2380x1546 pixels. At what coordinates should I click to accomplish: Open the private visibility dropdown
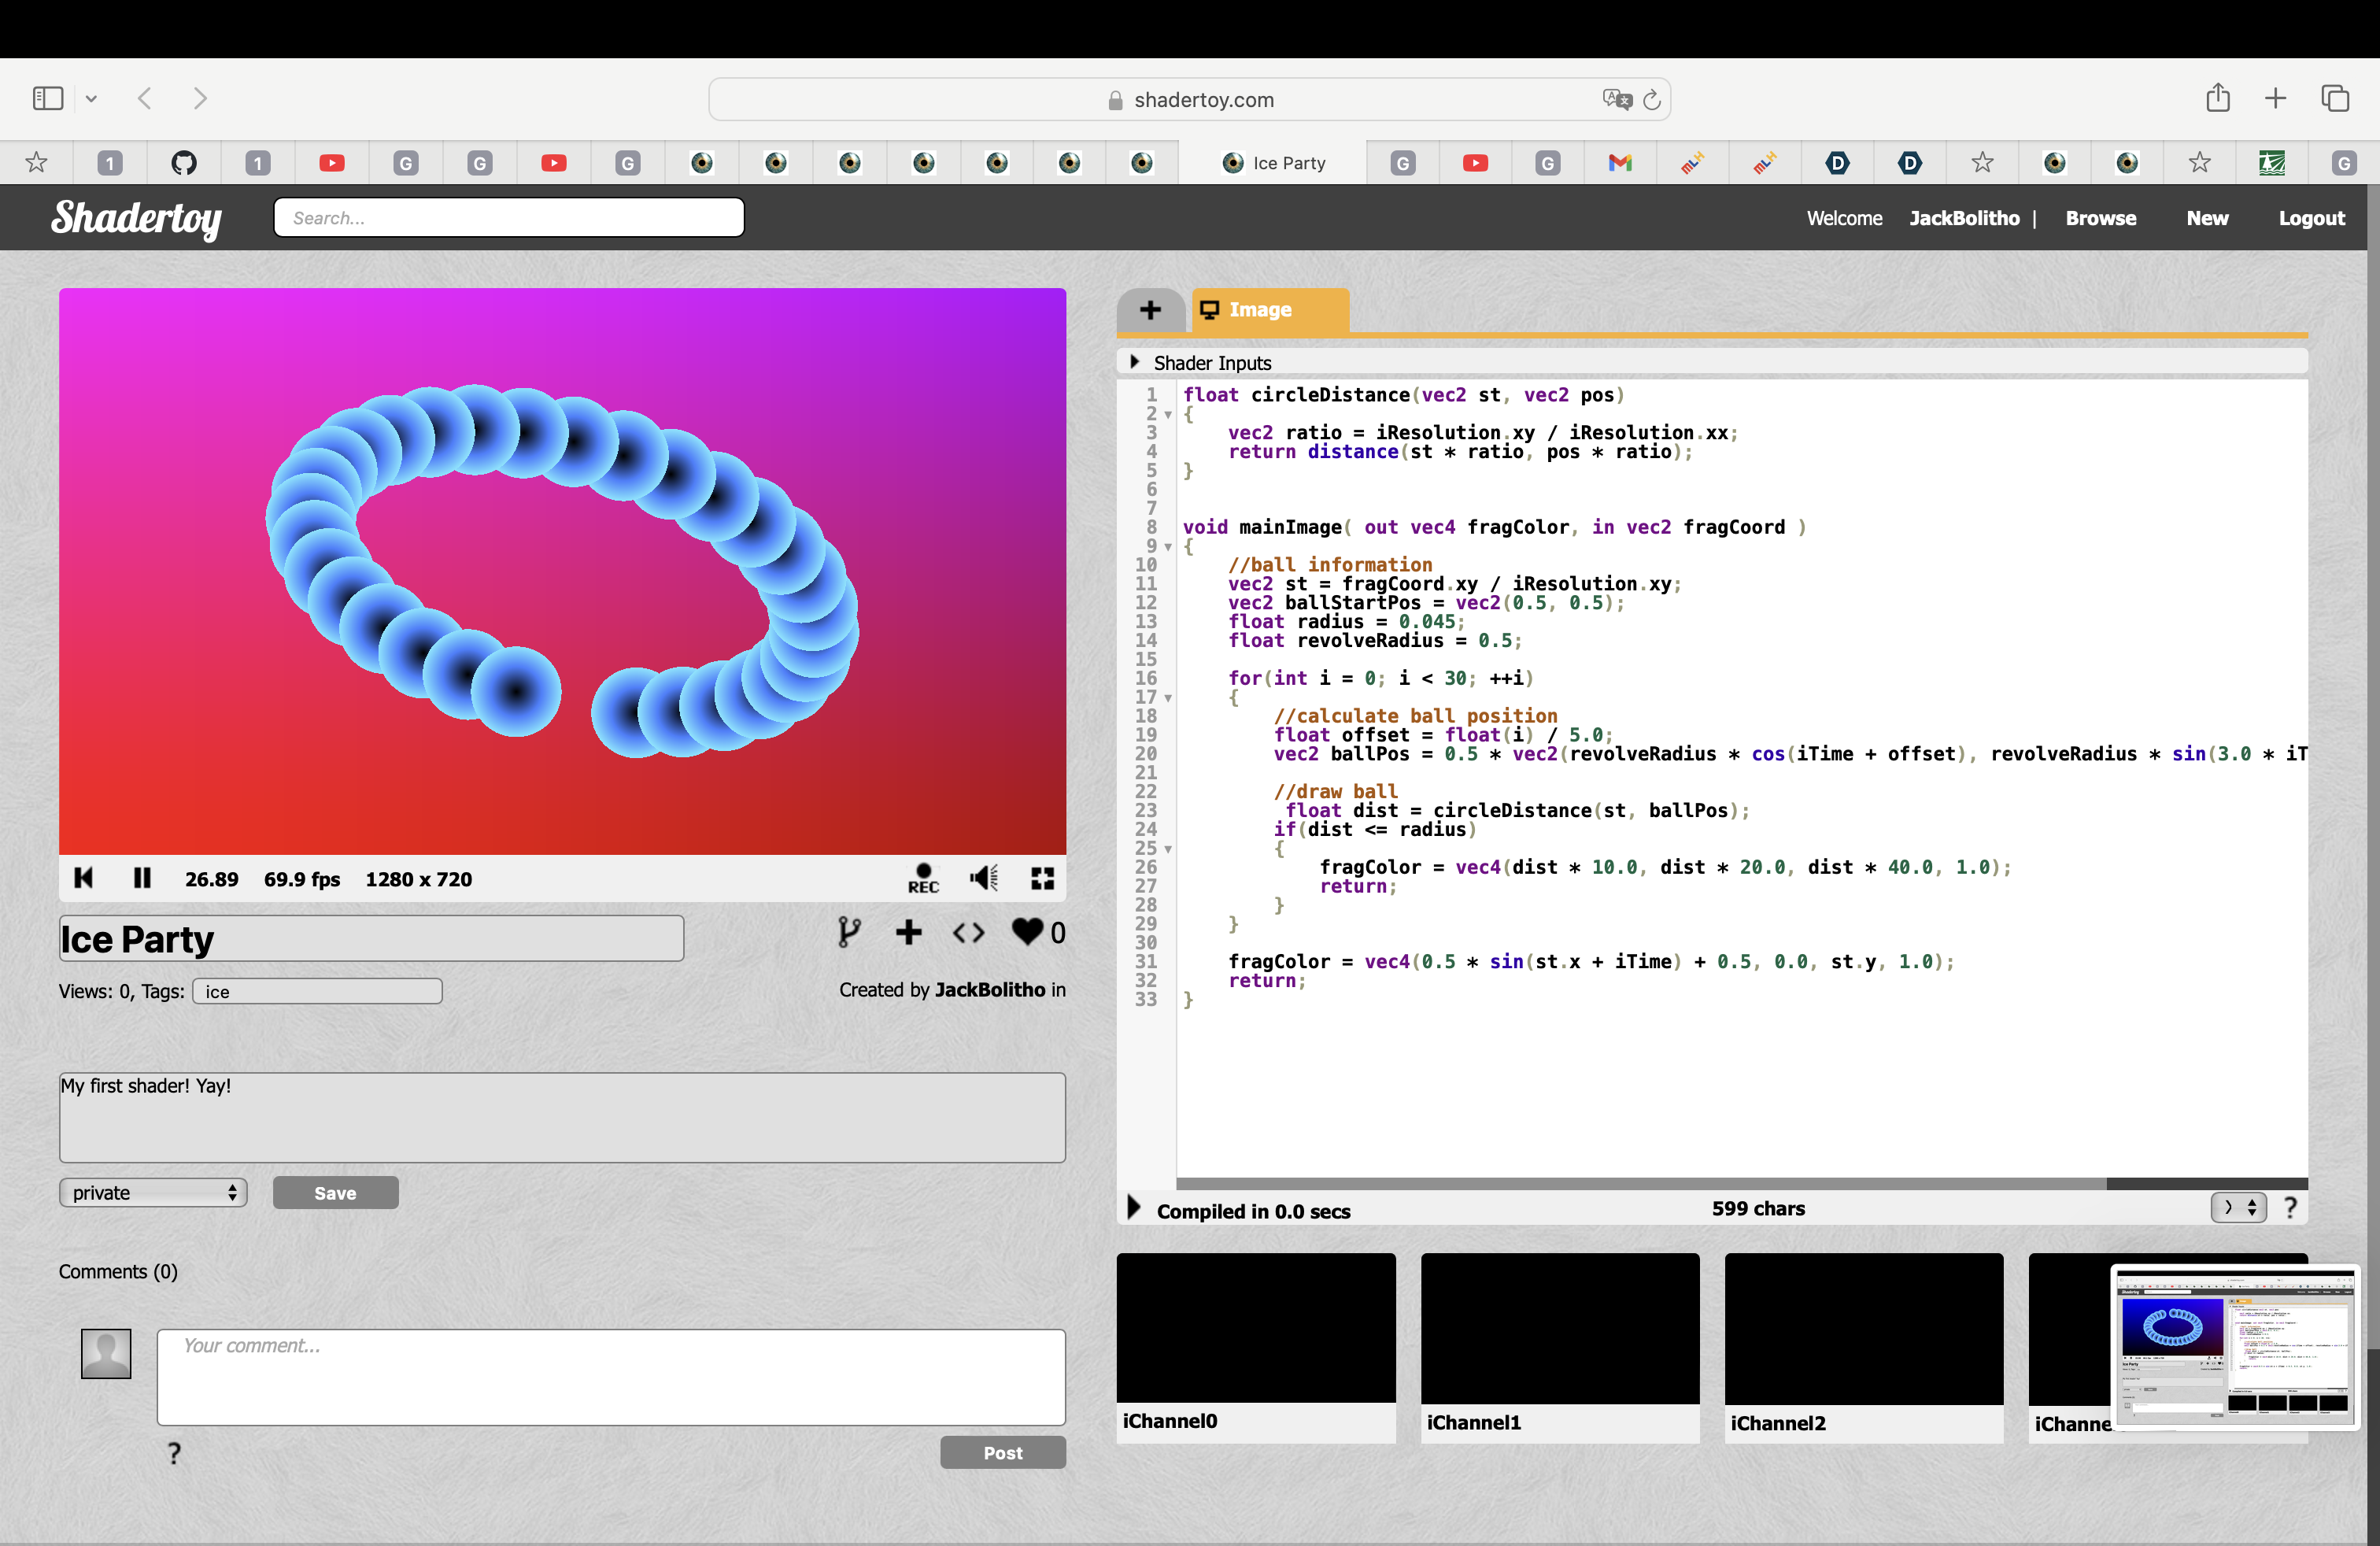[152, 1192]
